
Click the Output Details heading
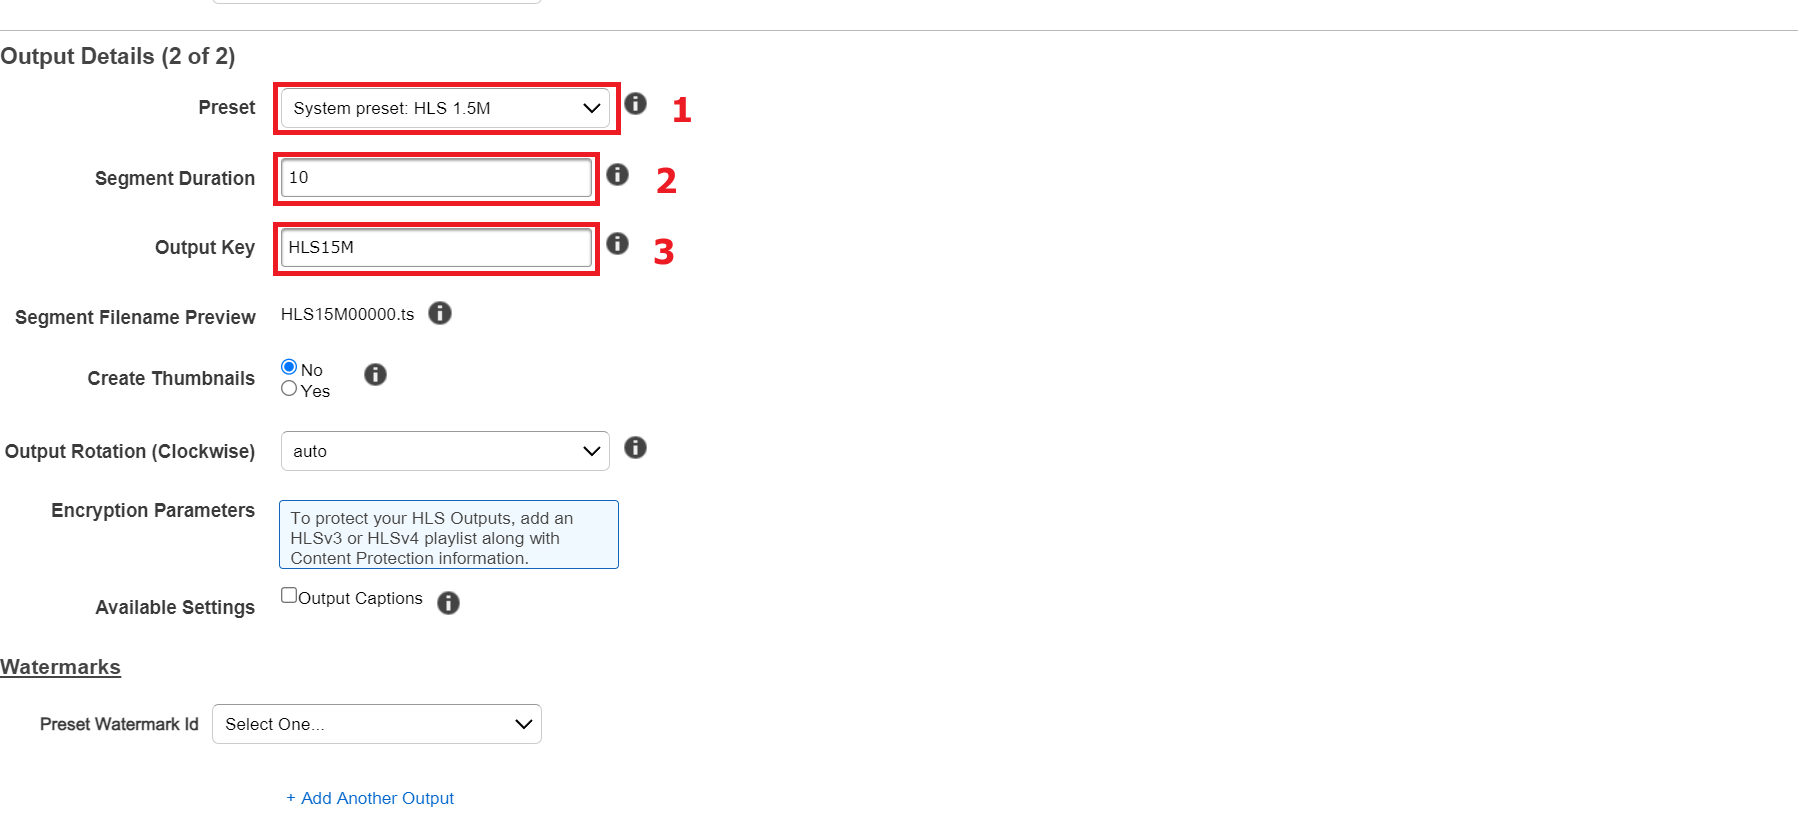(x=118, y=56)
